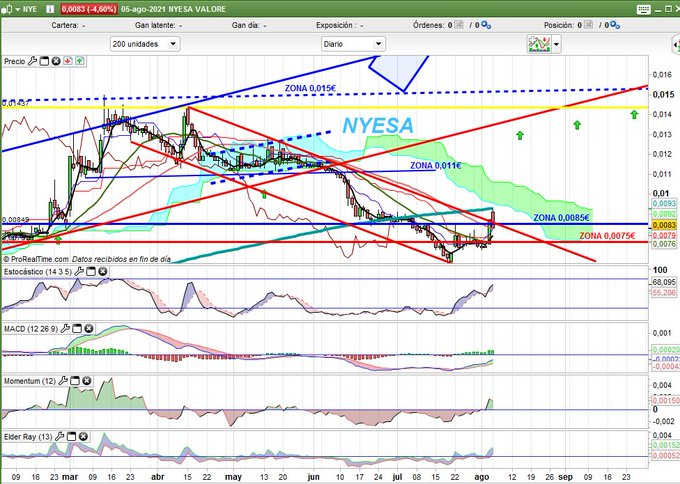Click the Exposición field

(x=339, y=26)
